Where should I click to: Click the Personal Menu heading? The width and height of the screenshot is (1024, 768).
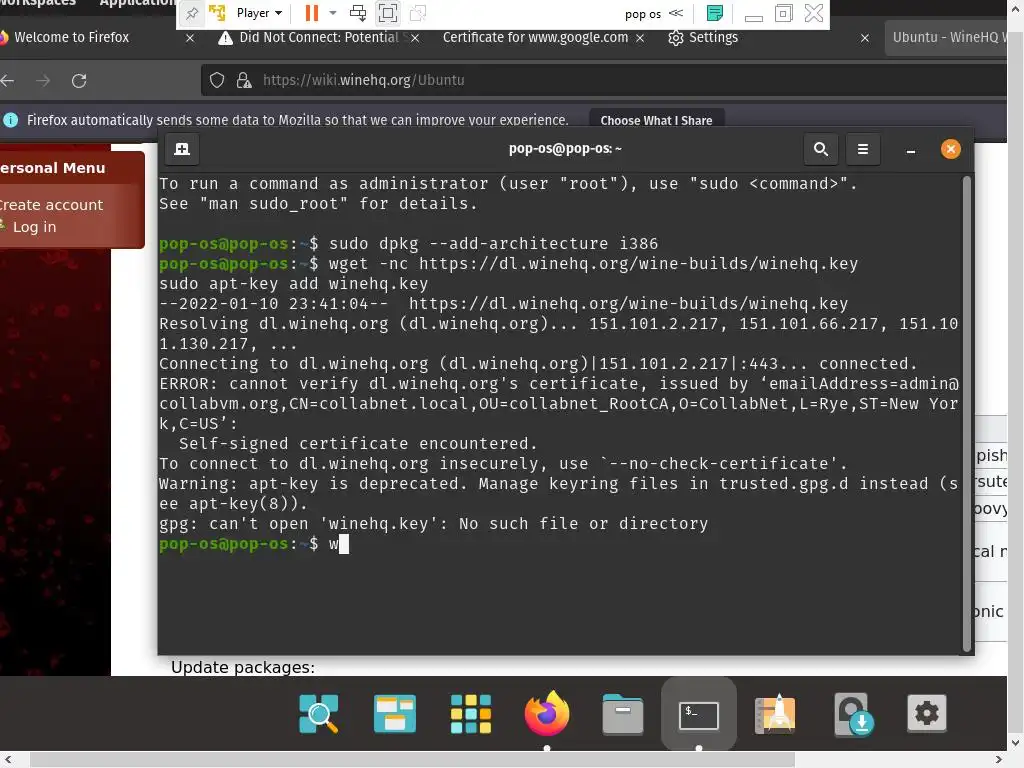pos(52,168)
